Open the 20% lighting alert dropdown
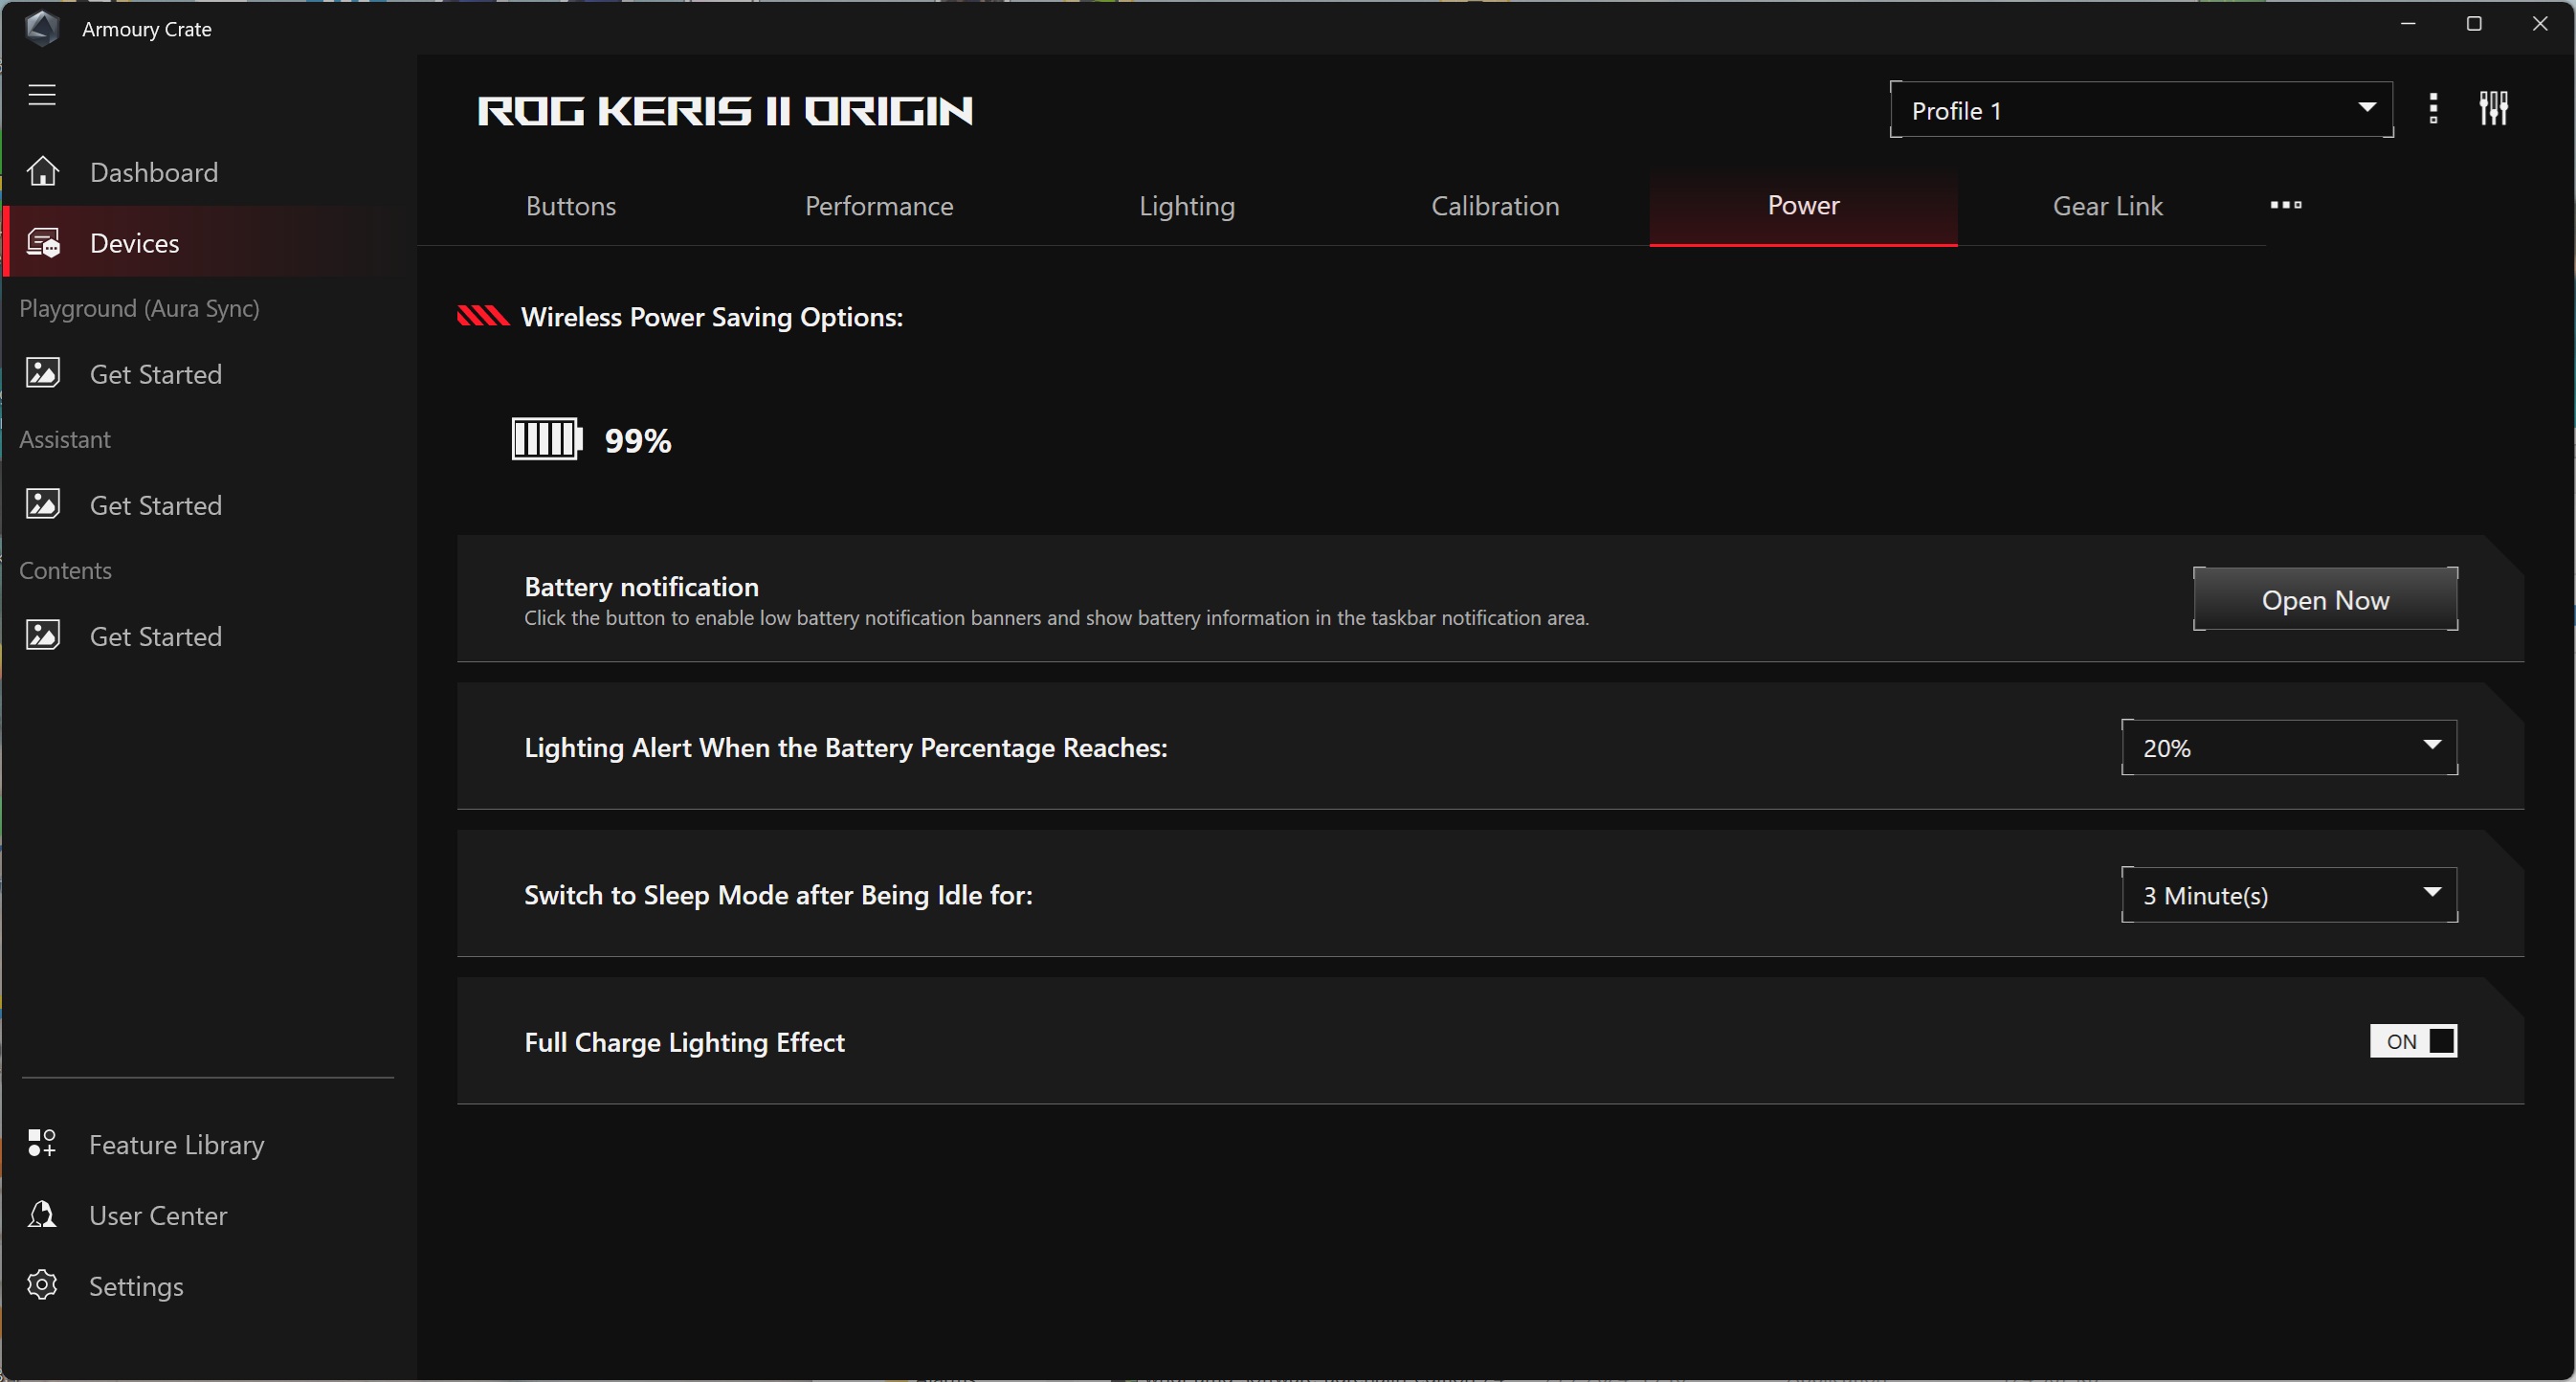Screen dimensions: 2576x1382 (x=2289, y=747)
